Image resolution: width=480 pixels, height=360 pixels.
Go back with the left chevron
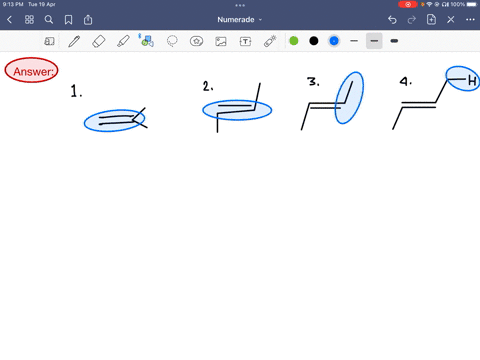(x=10, y=20)
